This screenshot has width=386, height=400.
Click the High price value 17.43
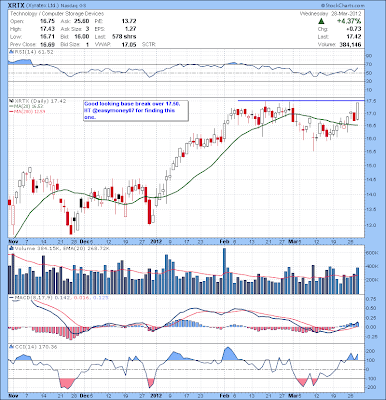click(x=48, y=29)
